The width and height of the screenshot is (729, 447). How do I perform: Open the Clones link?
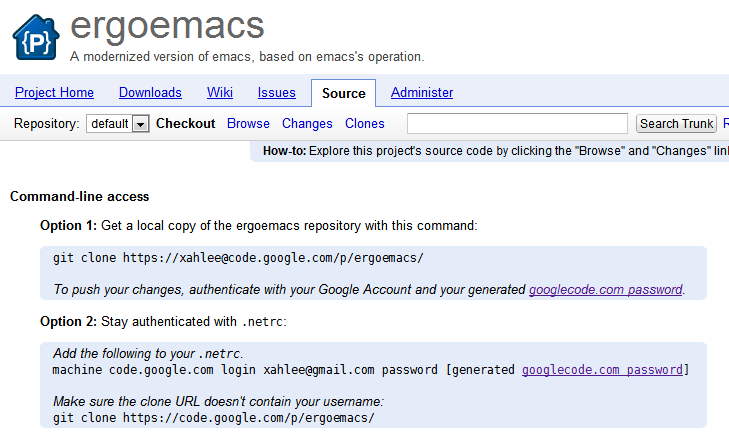point(364,123)
